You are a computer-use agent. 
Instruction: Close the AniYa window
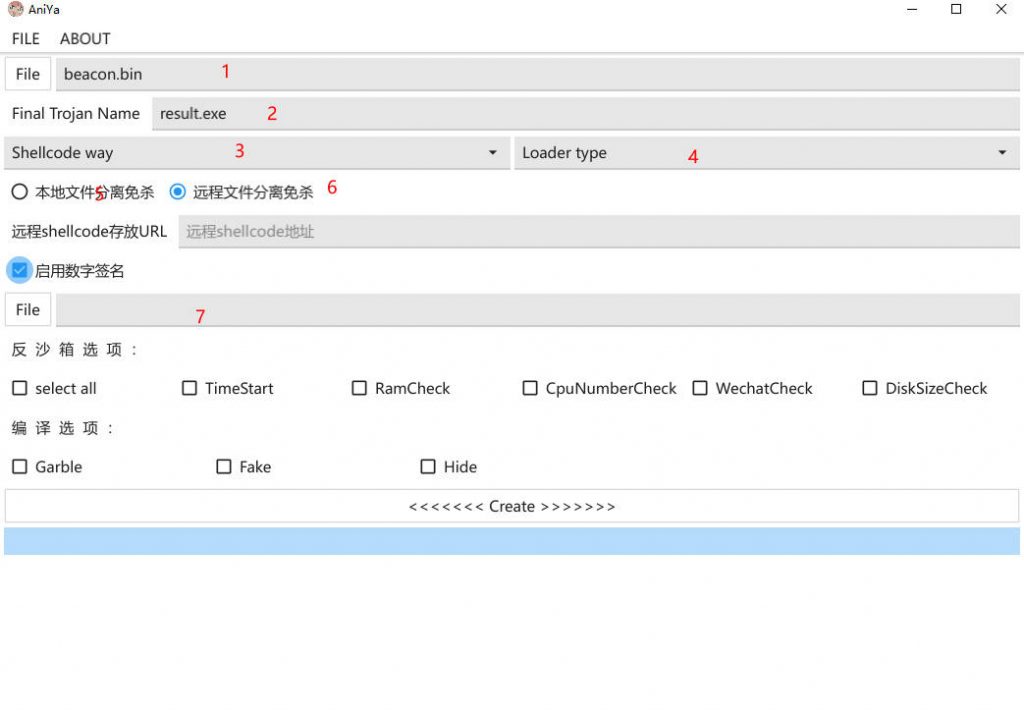tap(1000, 9)
